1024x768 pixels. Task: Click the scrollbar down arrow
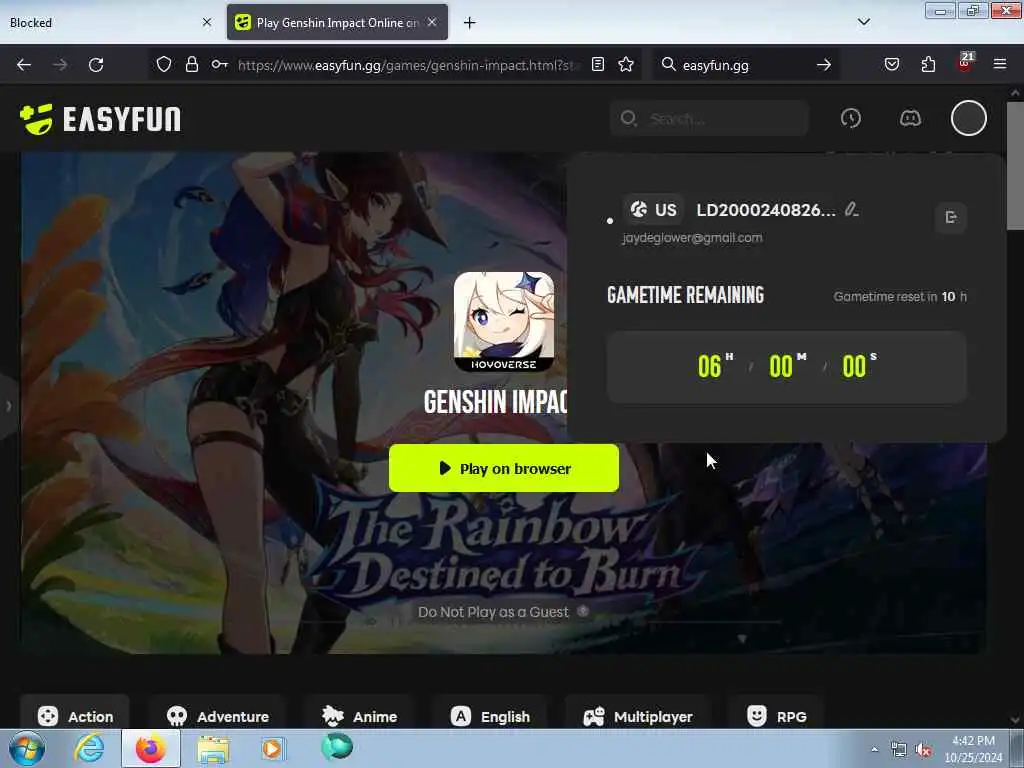point(1014,720)
